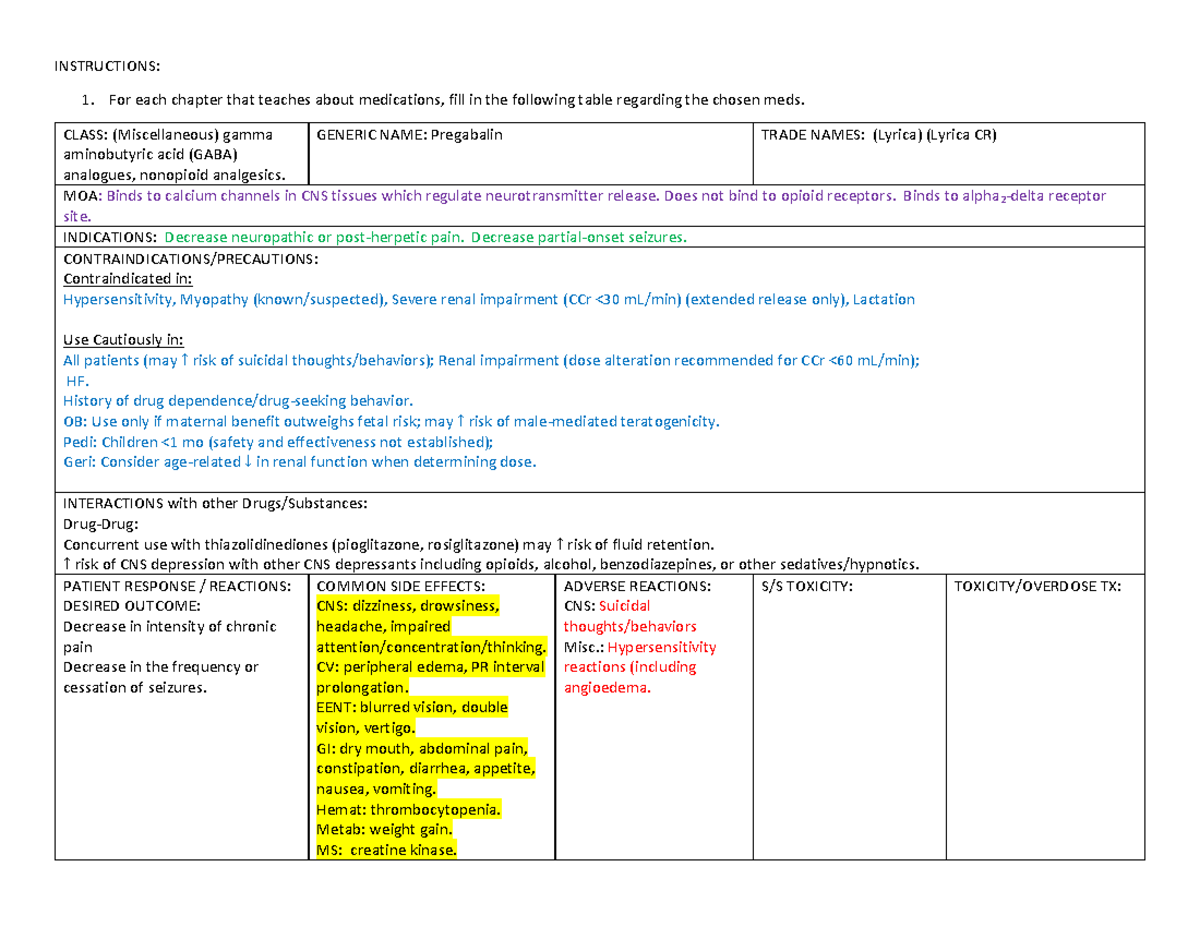Select the OB: maternal benefit line
1200x927 pixels.
pos(390,421)
